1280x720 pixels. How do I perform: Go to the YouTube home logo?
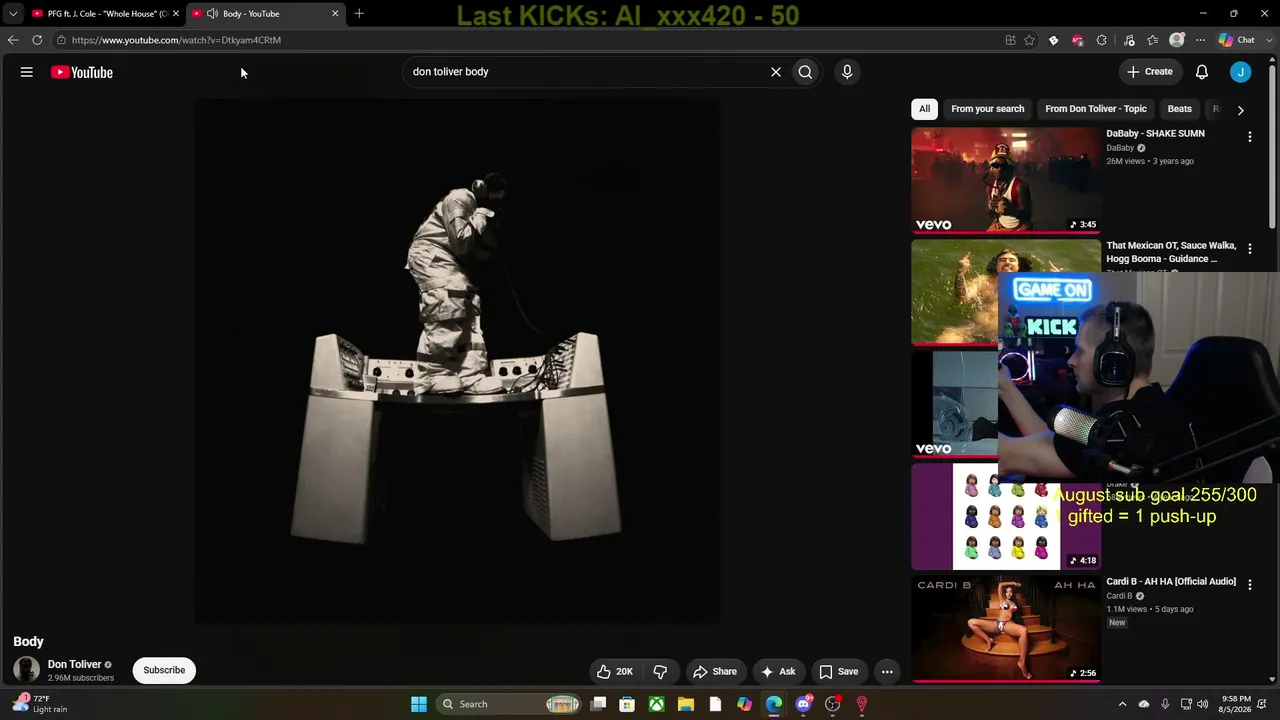[x=82, y=72]
